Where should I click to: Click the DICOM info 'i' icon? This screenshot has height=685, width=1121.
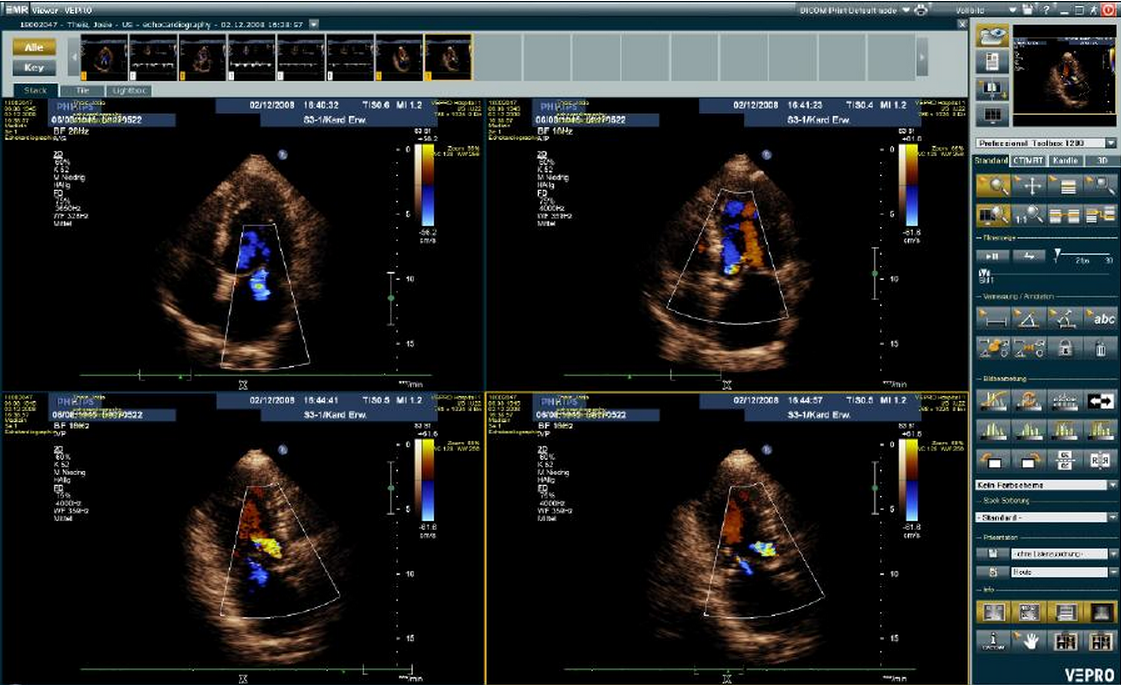993,641
